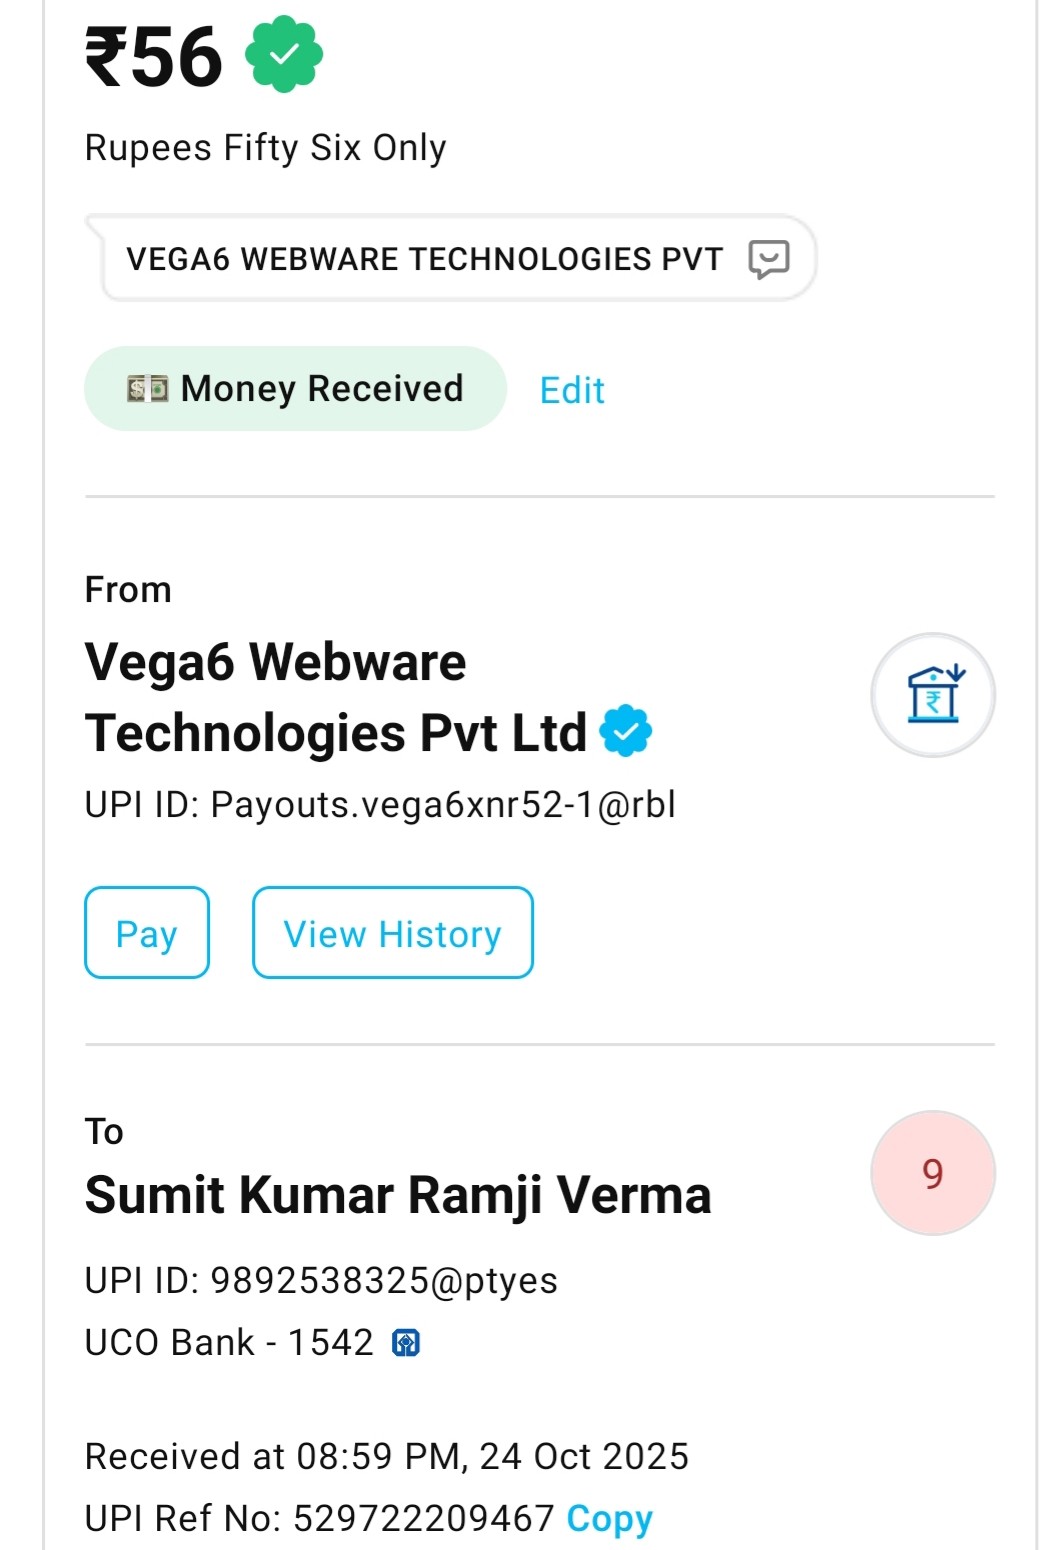Tap the message icon in the note bubble
The image size is (1040, 1550).
[769, 259]
